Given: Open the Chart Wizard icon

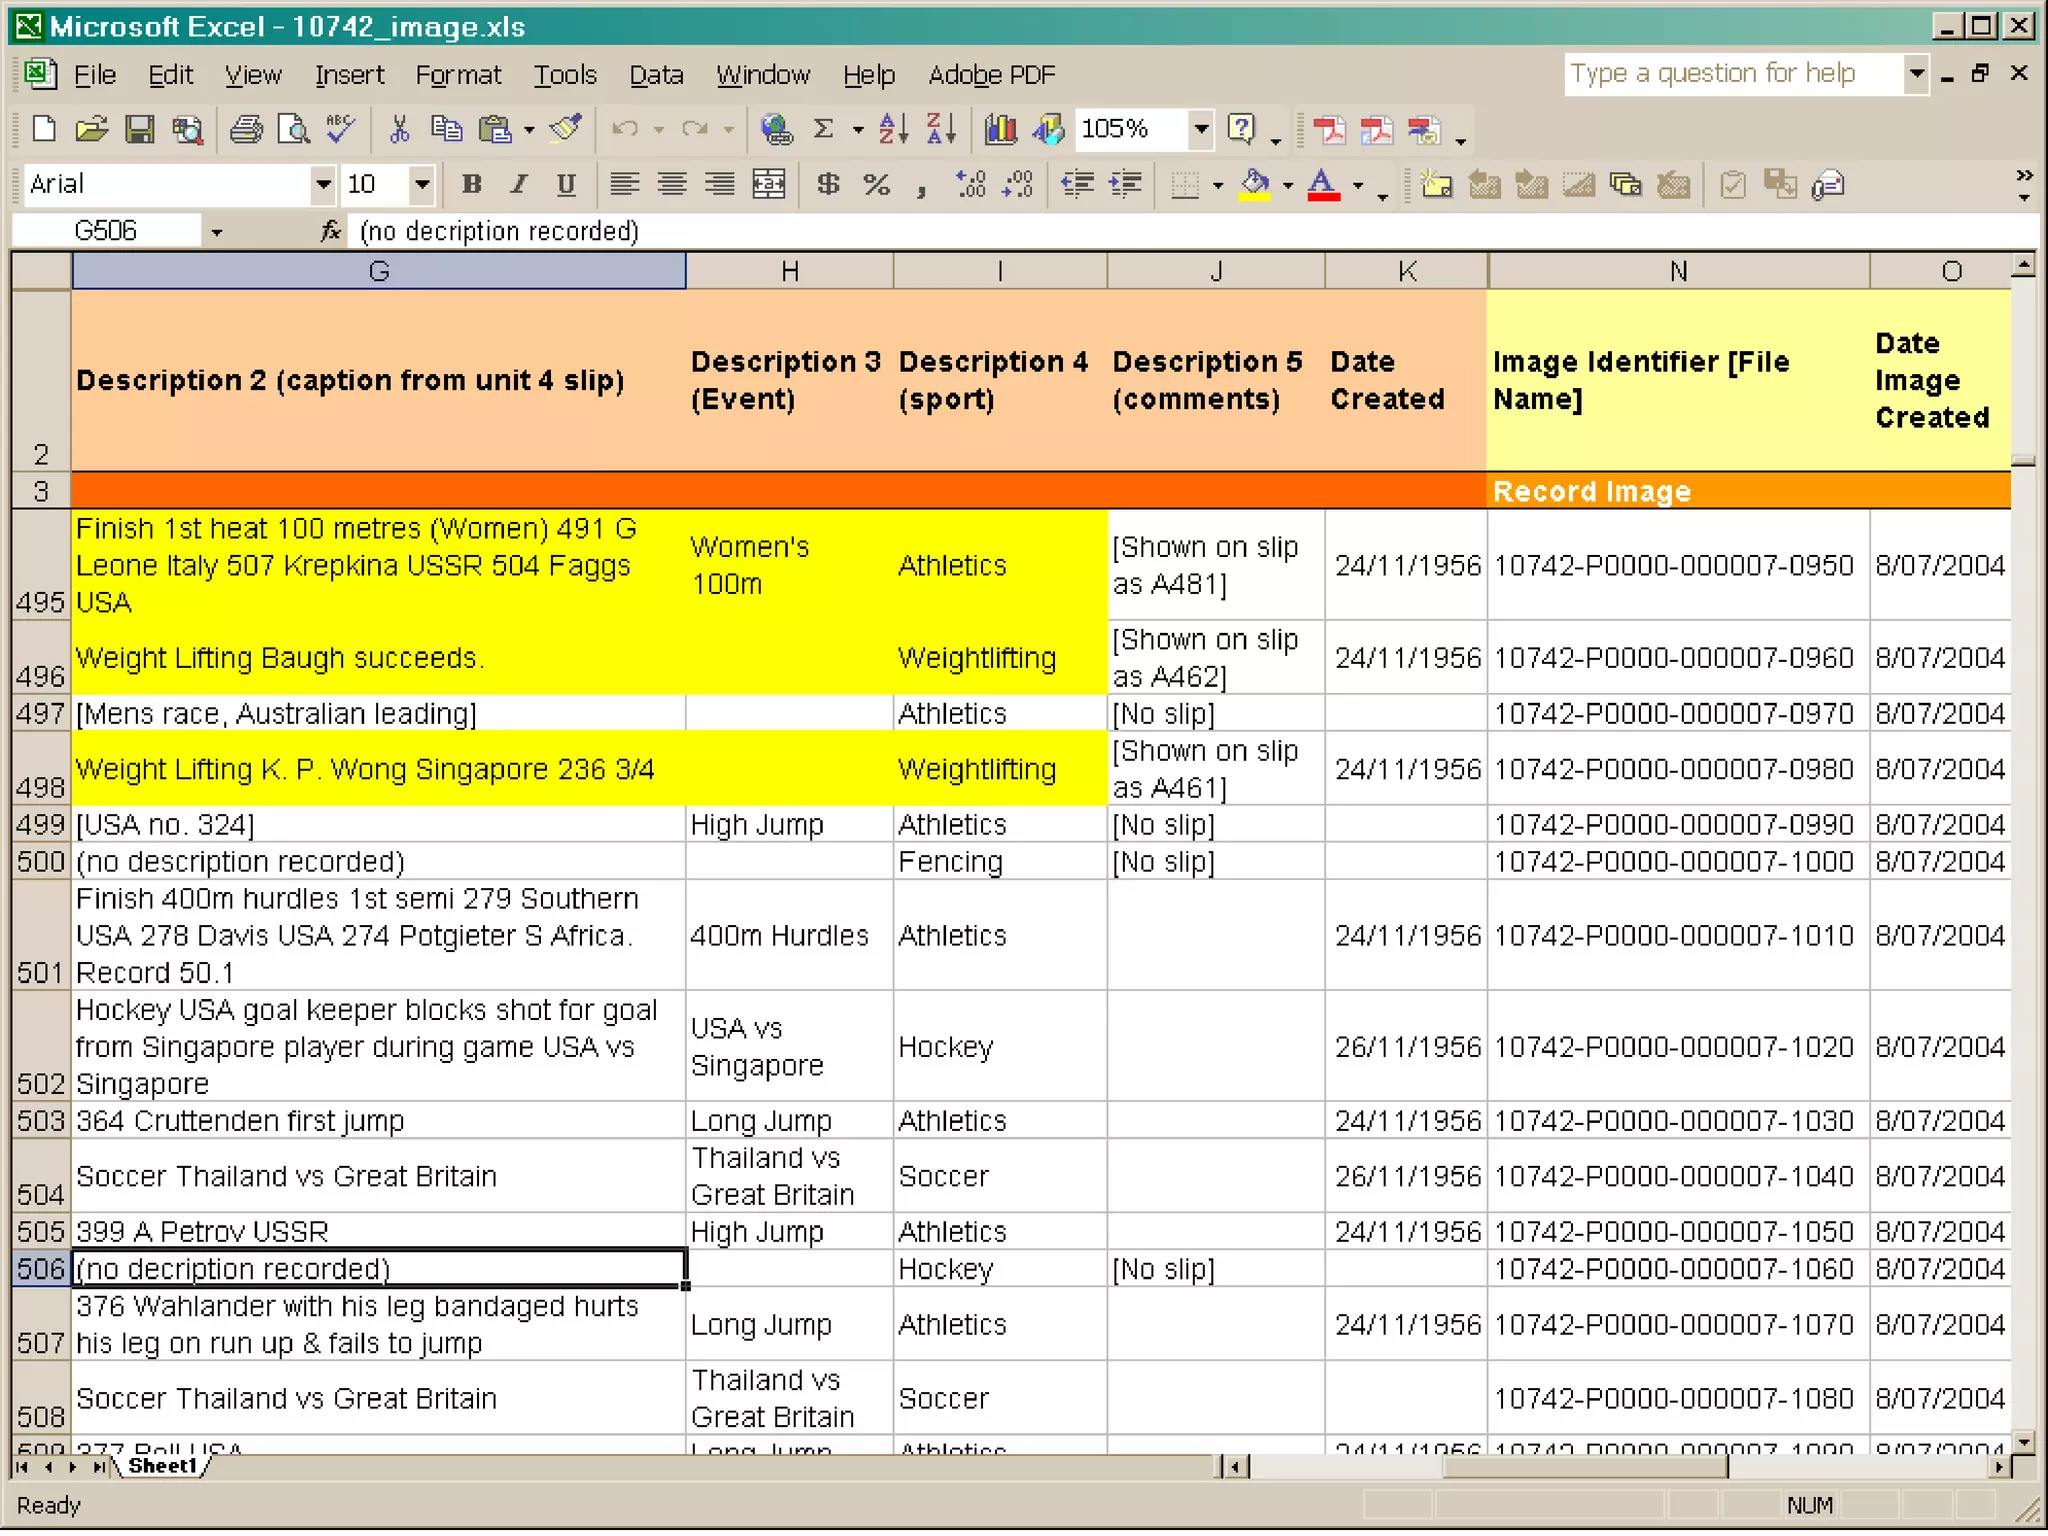Looking at the screenshot, I should (1000, 130).
